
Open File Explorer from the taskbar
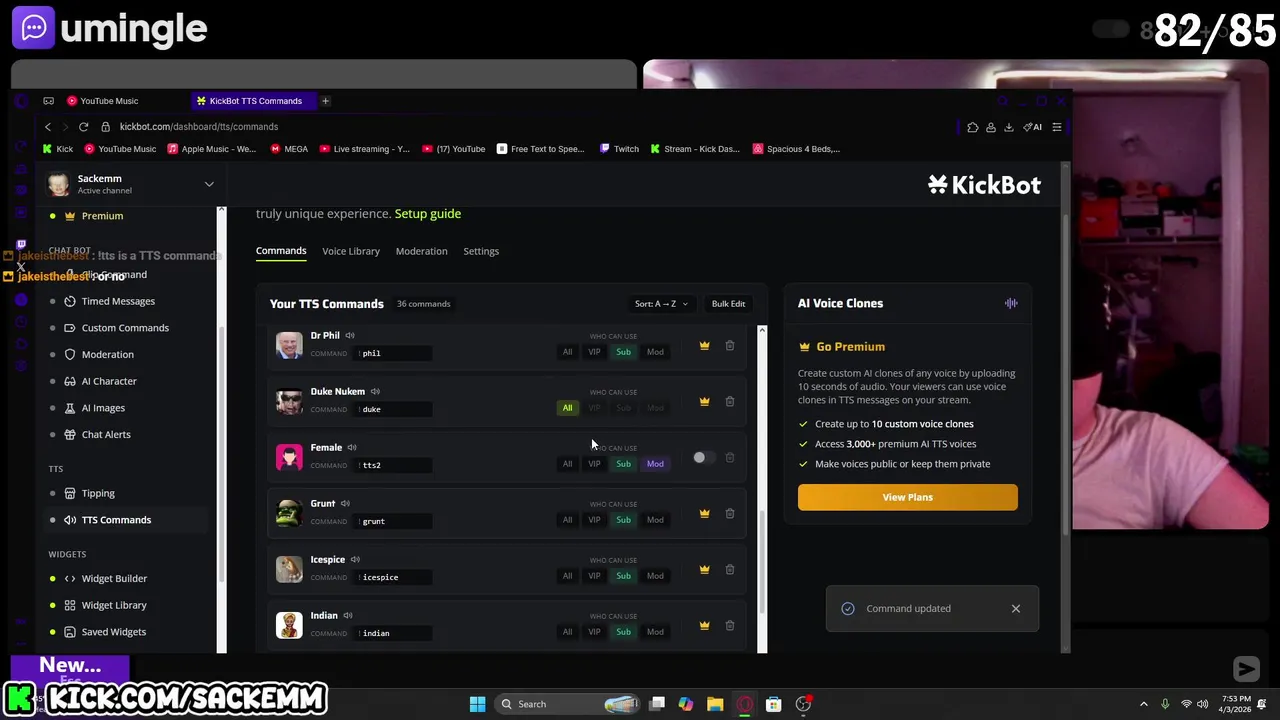tap(715, 704)
